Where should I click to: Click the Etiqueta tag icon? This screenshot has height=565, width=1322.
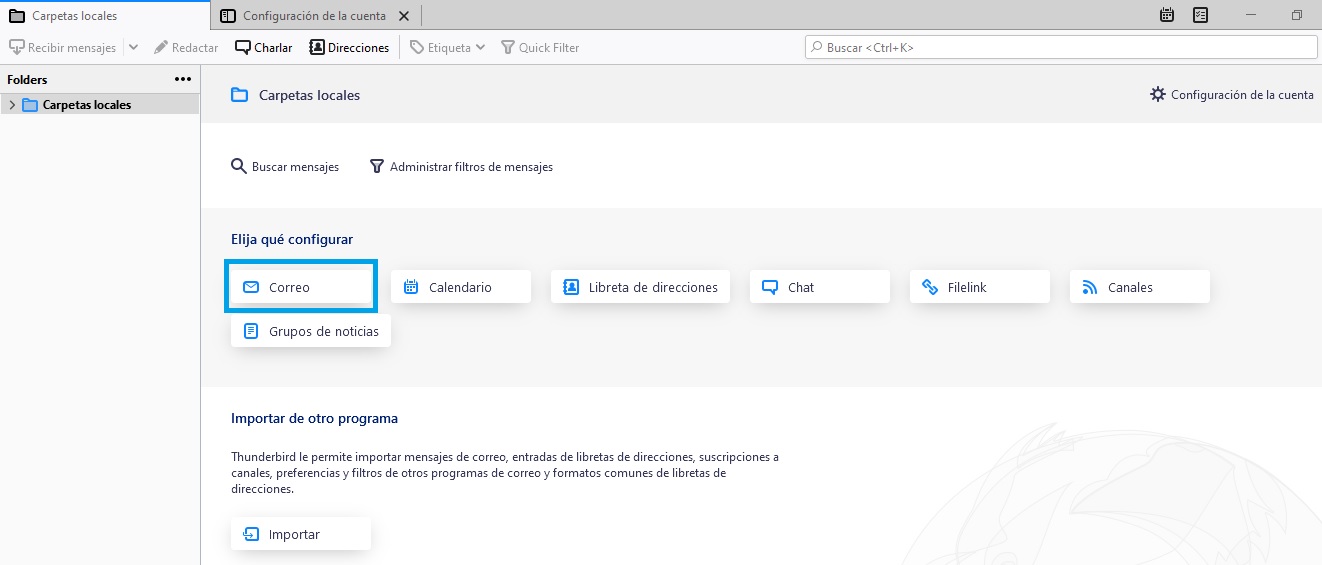(417, 47)
